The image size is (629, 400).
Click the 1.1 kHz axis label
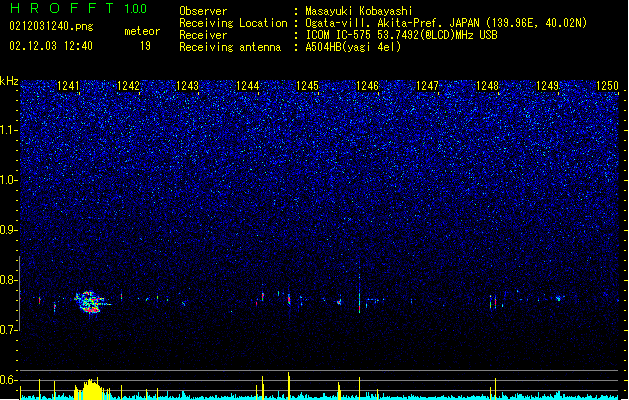[x=9, y=130]
